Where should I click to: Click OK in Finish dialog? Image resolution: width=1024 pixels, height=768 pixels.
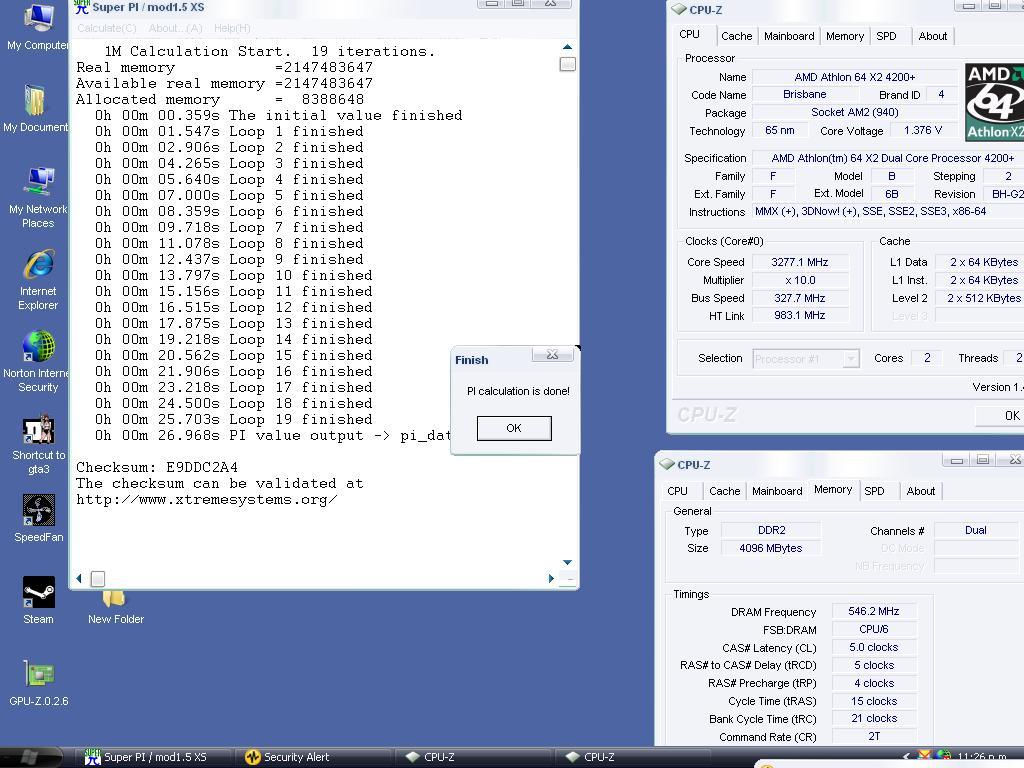[x=514, y=428]
